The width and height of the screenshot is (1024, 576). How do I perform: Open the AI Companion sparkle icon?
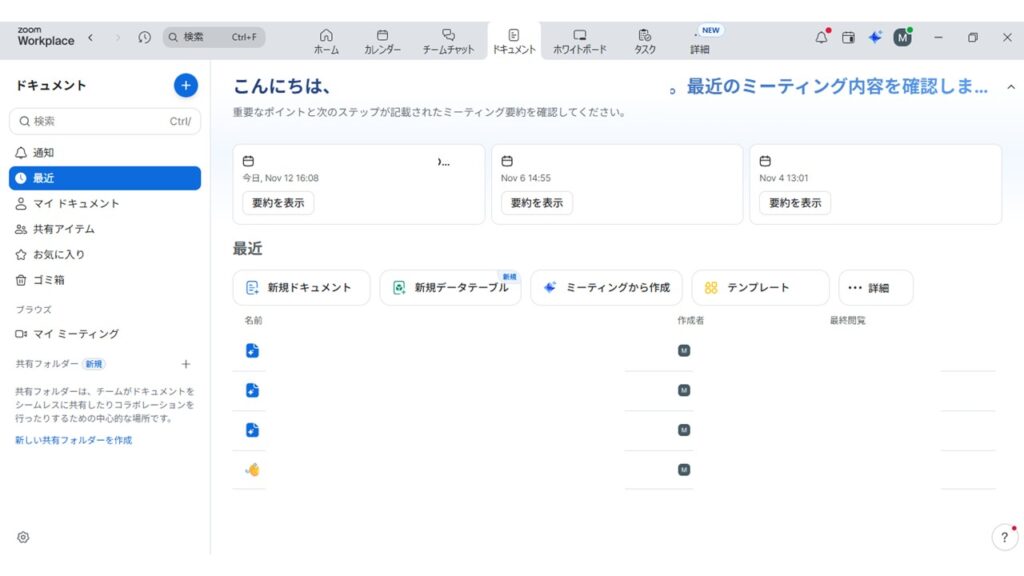[x=875, y=38]
